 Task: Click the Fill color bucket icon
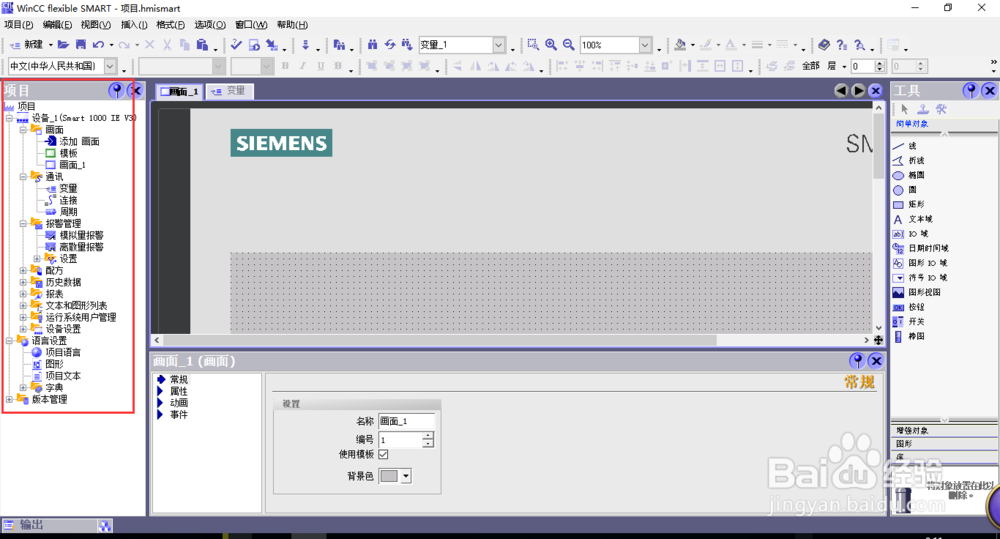680,45
